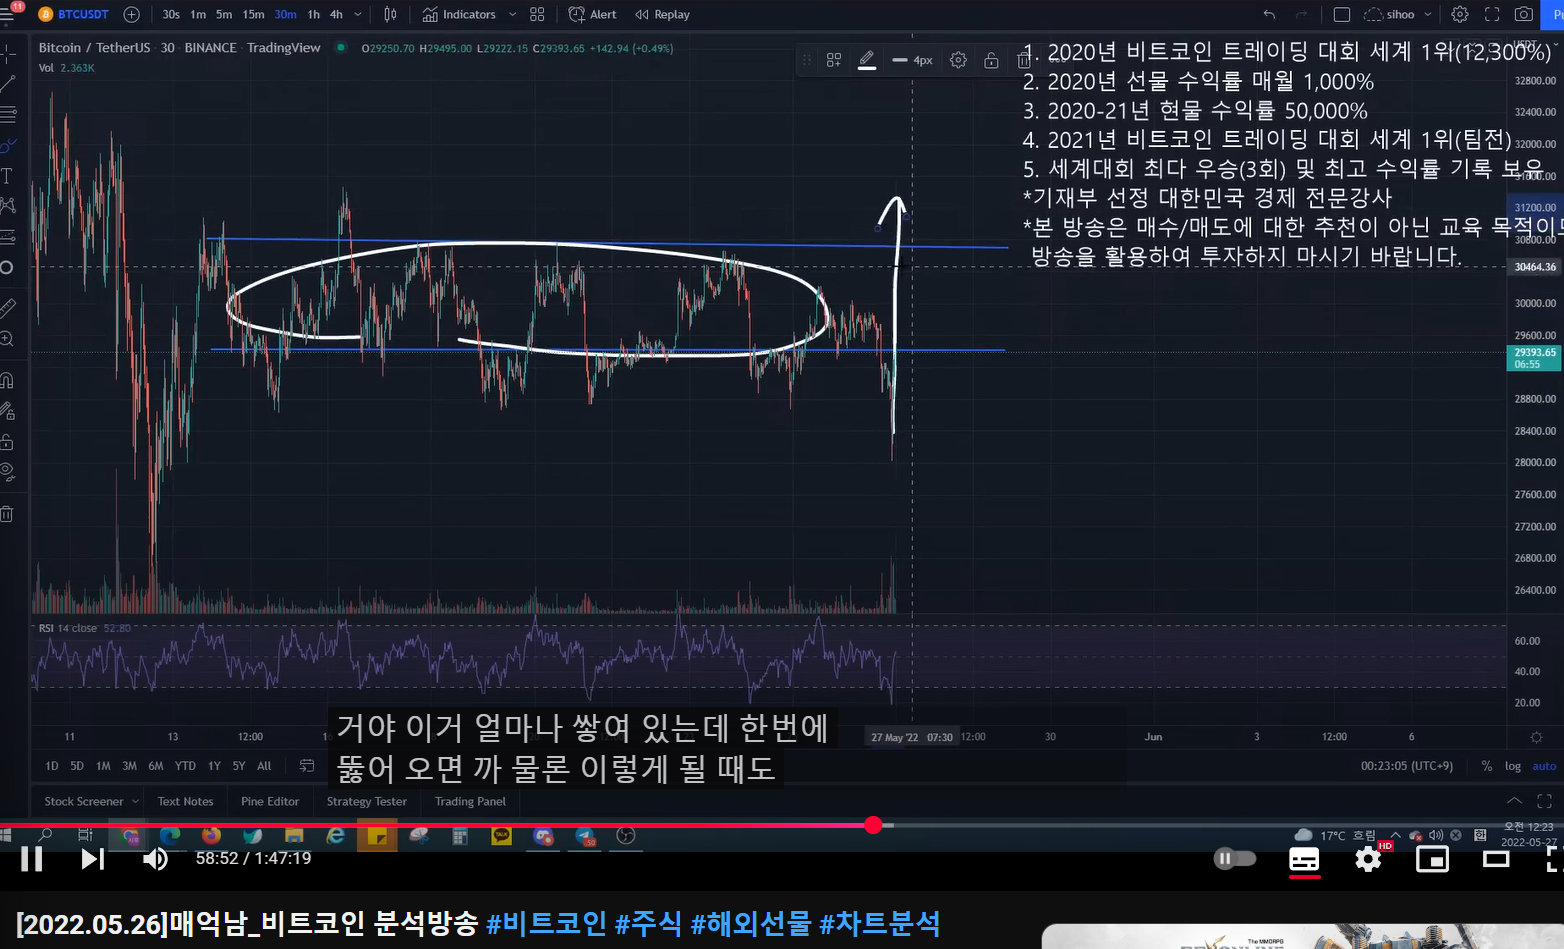The height and width of the screenshot is (949, 1564).
Task: Open the zoom-in tool in left toolbar
Action: (8, 340)
